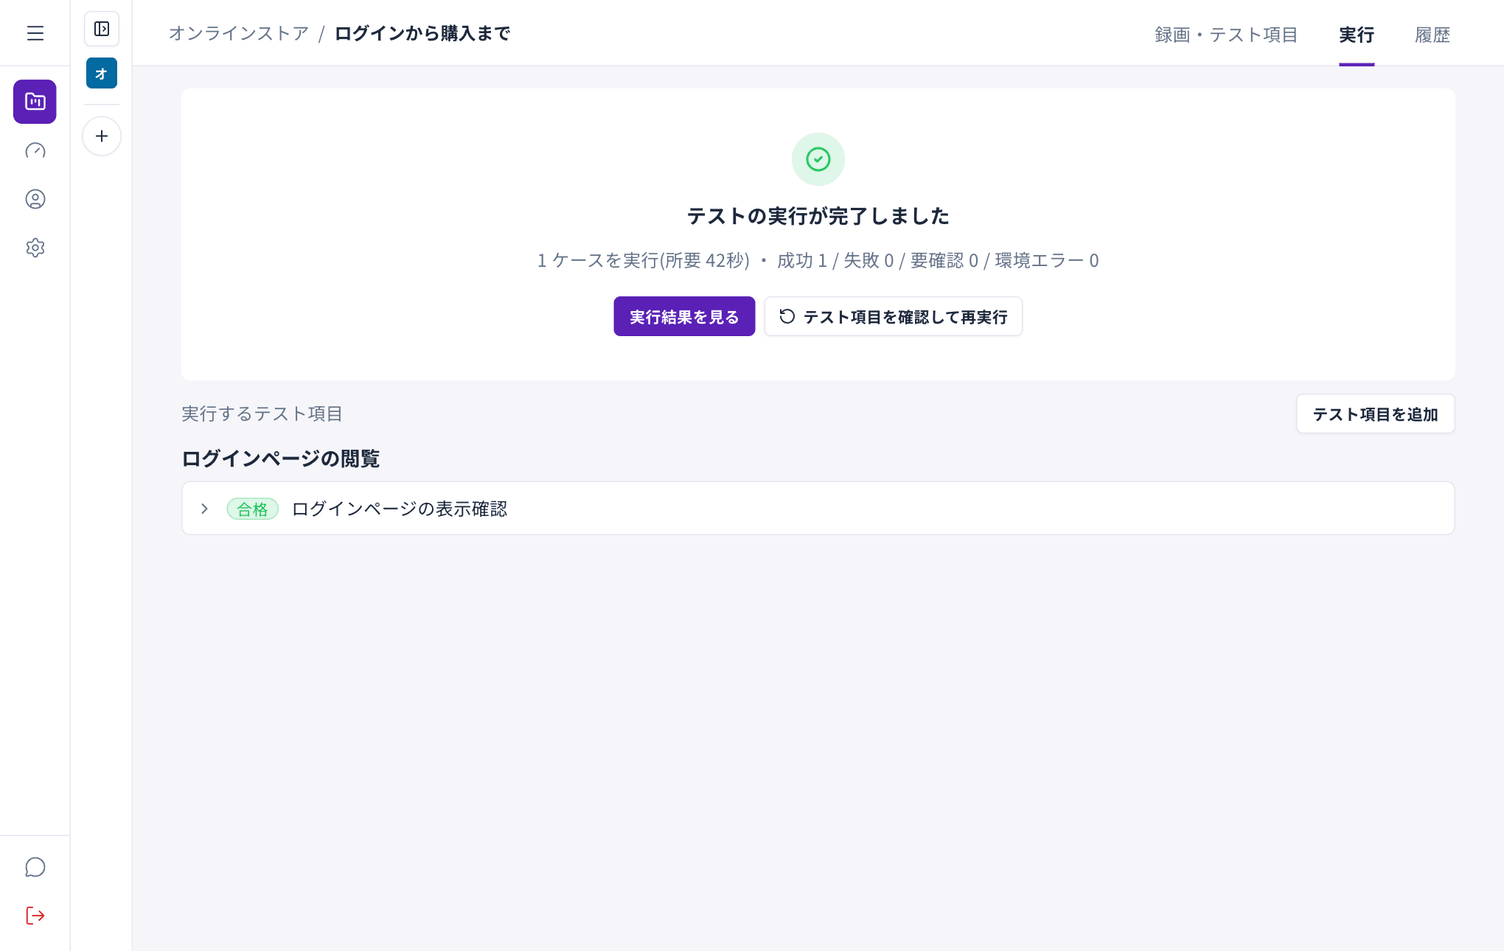Viewport: 1504px width, 951px height.
Task: Click the 合格 status badge
Action: 253,509
